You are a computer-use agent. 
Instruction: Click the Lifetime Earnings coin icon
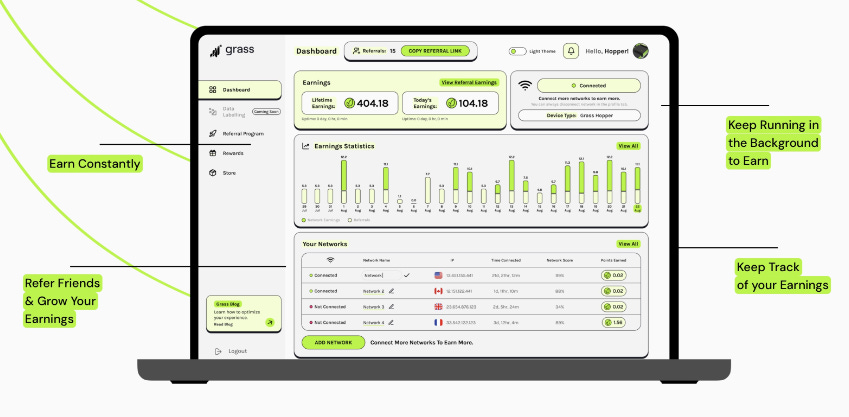[350, 103]
